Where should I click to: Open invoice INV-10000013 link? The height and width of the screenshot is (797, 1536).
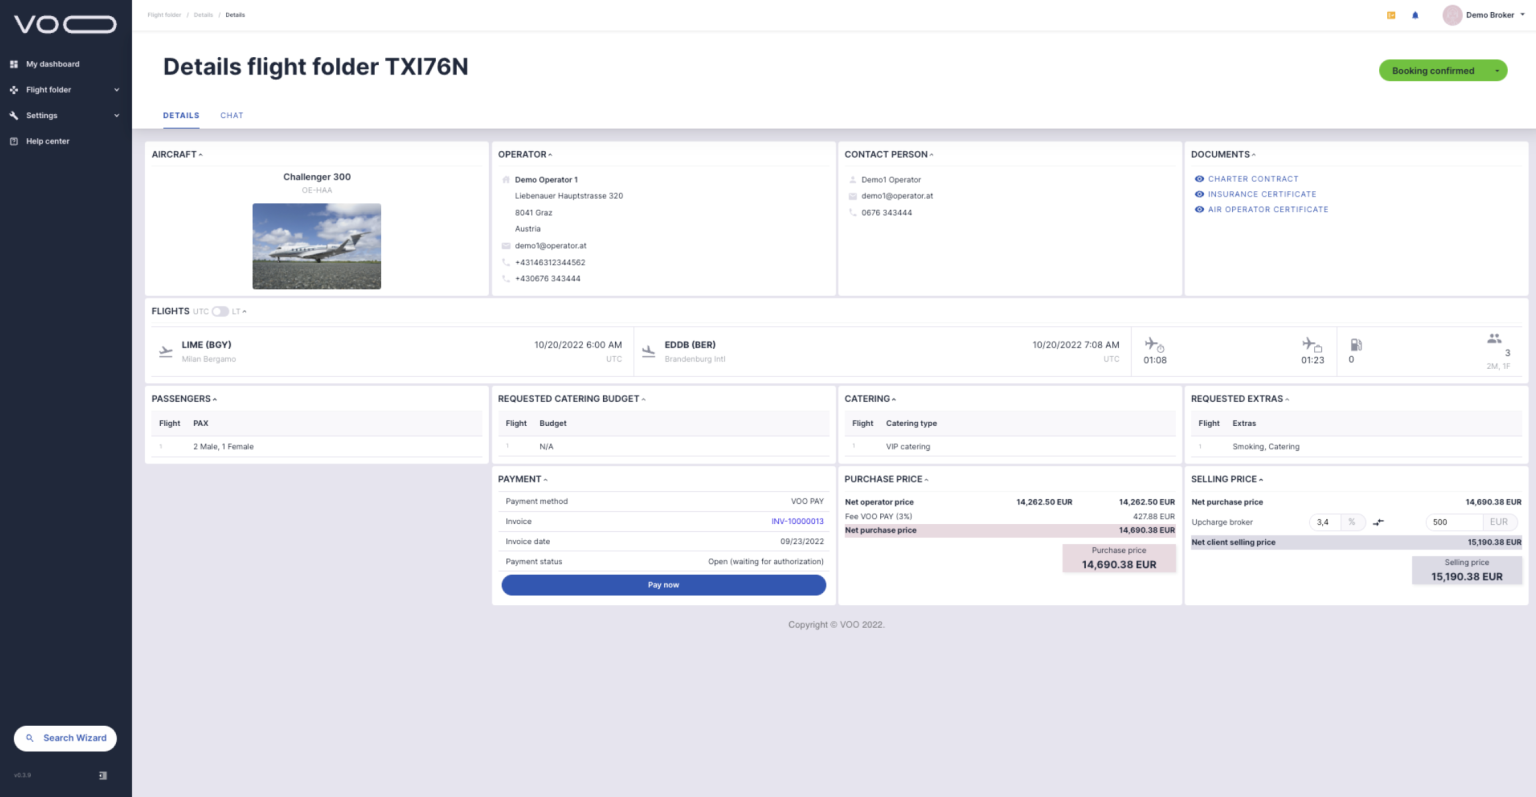[797, 521]
